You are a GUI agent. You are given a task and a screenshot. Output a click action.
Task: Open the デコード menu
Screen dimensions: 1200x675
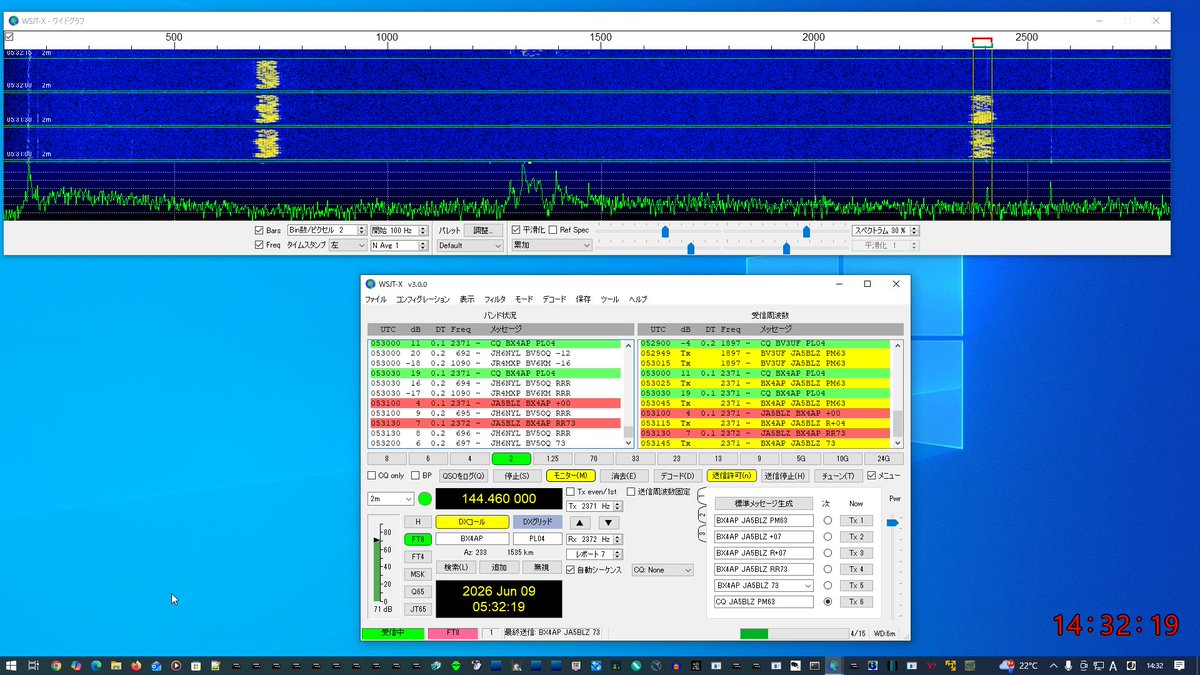(x=554, y=299)
